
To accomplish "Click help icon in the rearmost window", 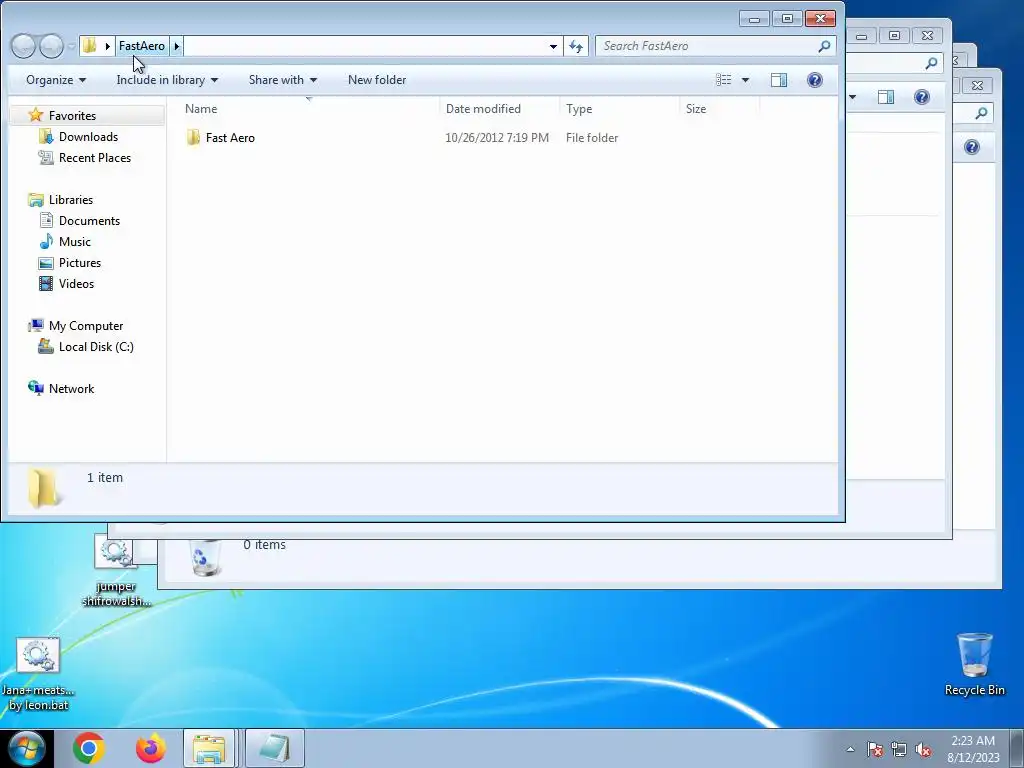I will pyautogui.click(x=972, y=147).
